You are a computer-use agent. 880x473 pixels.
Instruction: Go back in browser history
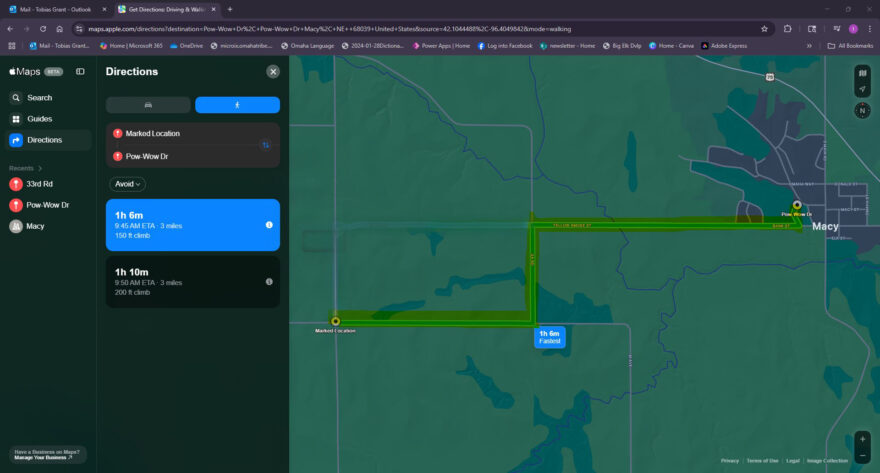pos(10,29)
